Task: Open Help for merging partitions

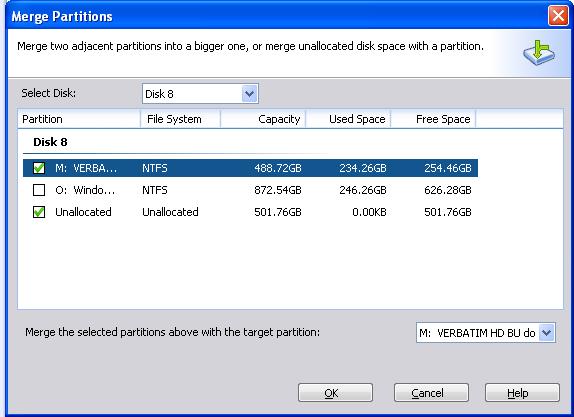Action: pyautogui.click(x=522, y=393)
